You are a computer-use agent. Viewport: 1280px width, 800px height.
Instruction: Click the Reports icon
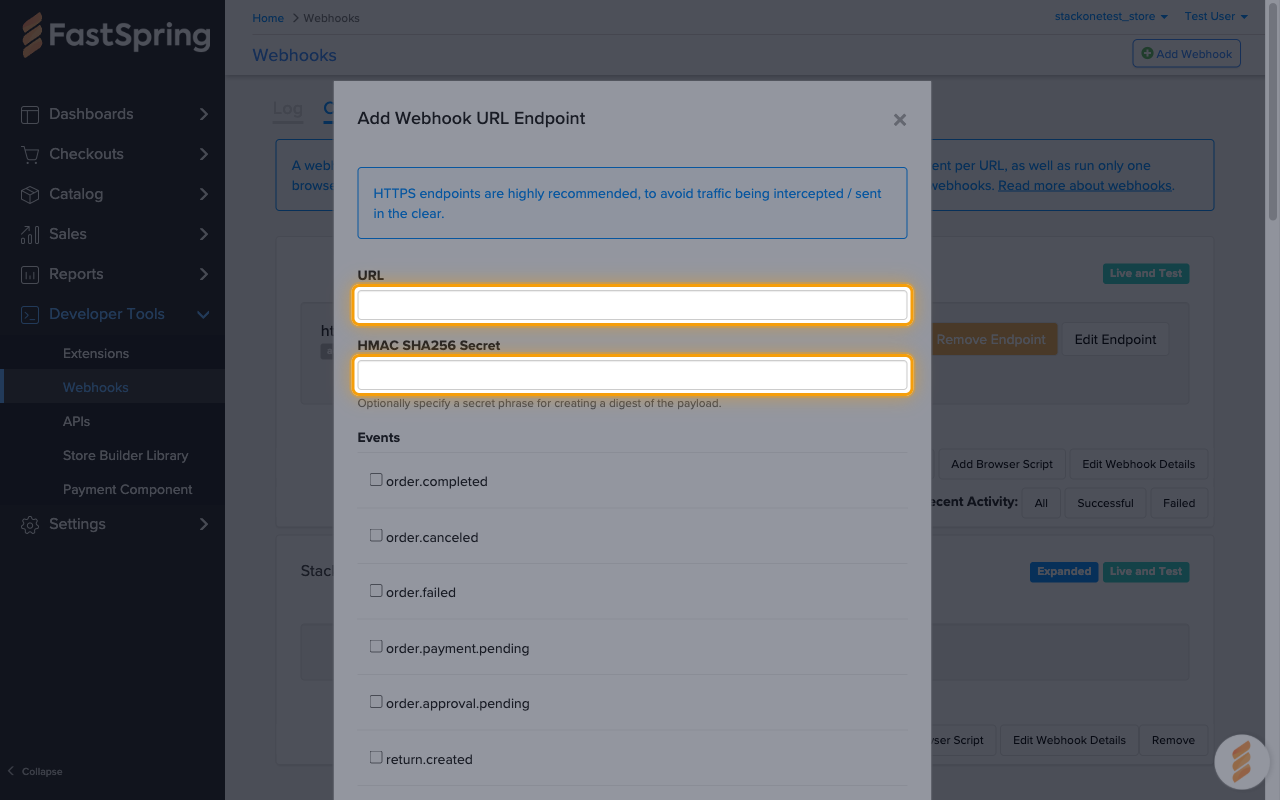tap(30, 274)
